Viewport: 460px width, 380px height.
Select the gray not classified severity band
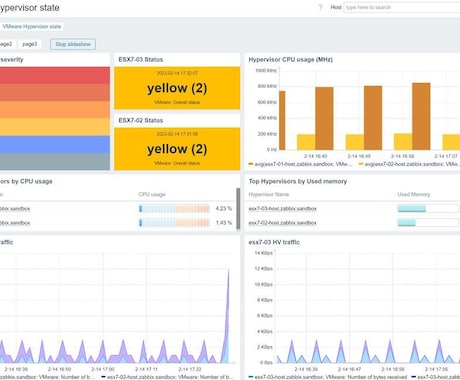click(55, 162)
